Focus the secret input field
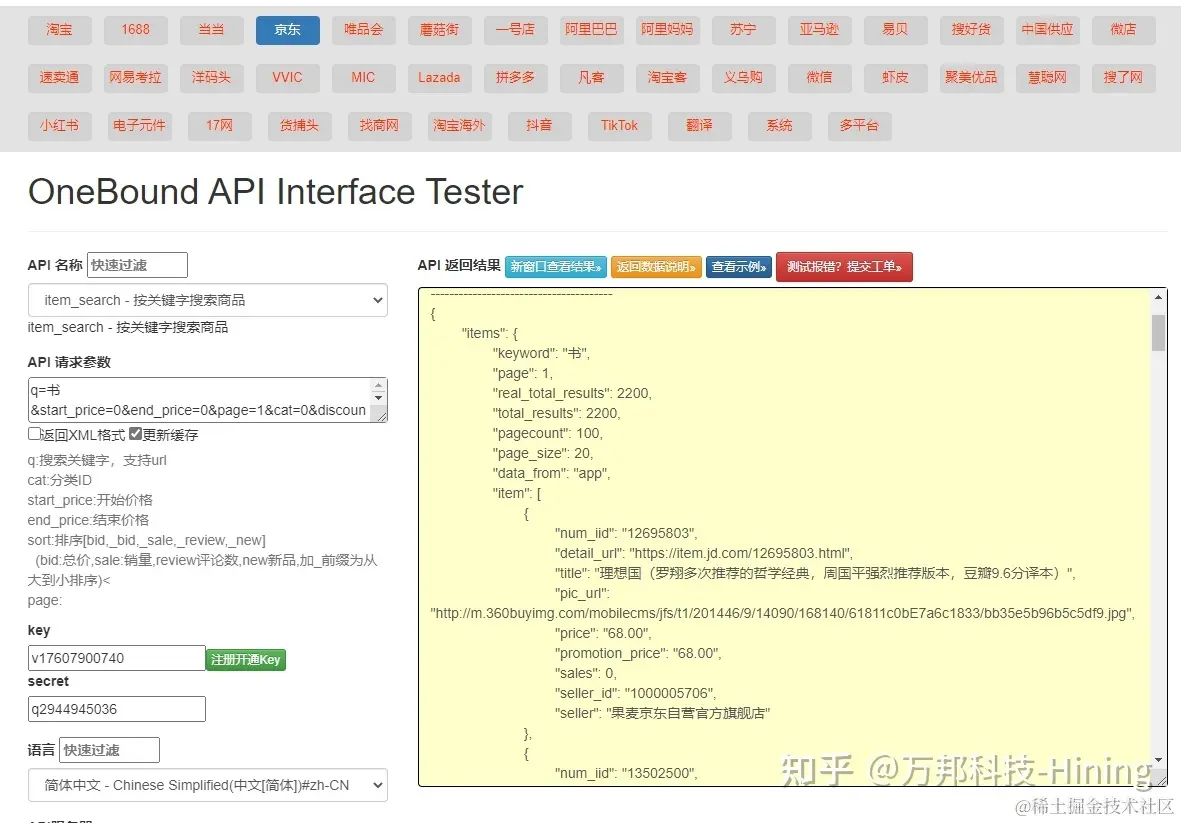 (x=117, y=709)
